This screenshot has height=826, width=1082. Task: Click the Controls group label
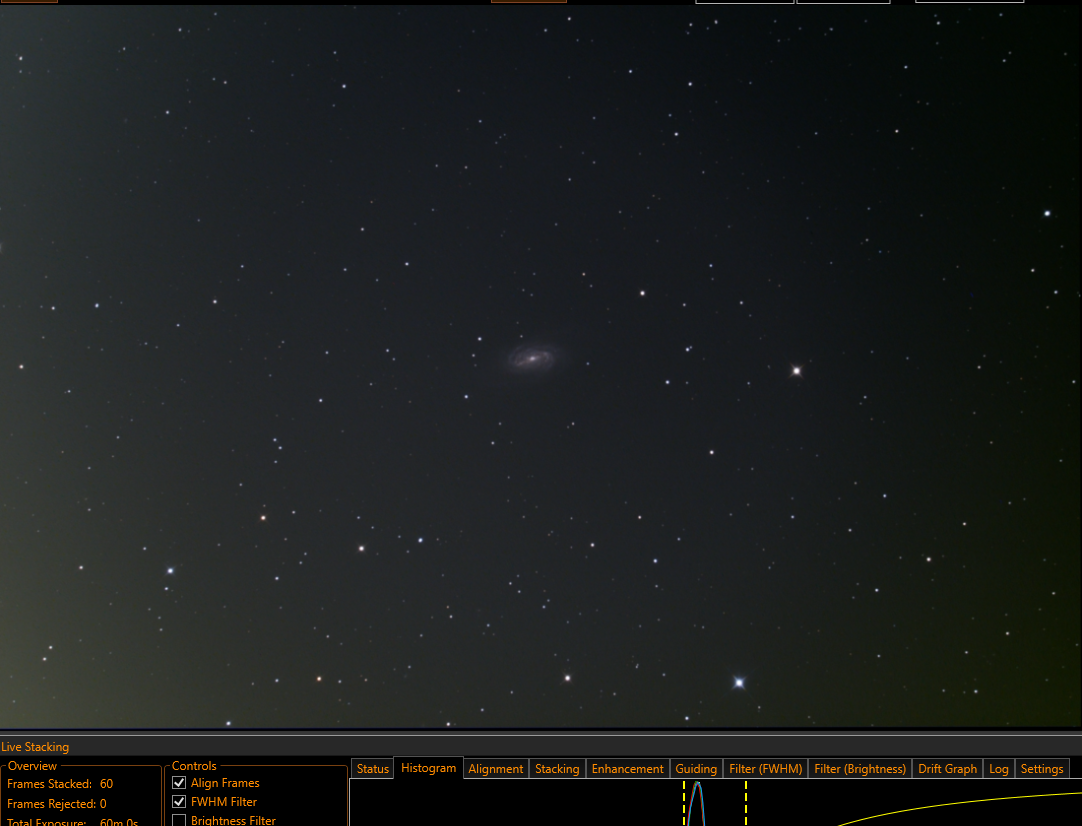point(194,766)
